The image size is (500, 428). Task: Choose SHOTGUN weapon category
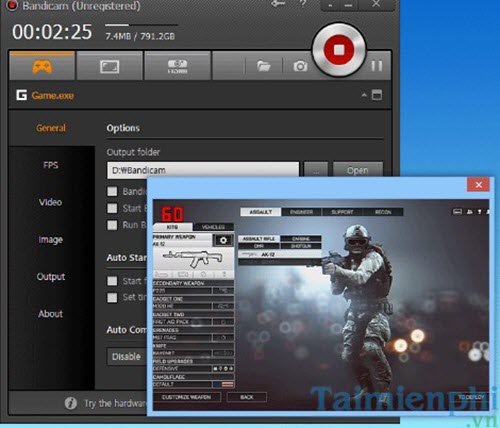click(301, 246)
